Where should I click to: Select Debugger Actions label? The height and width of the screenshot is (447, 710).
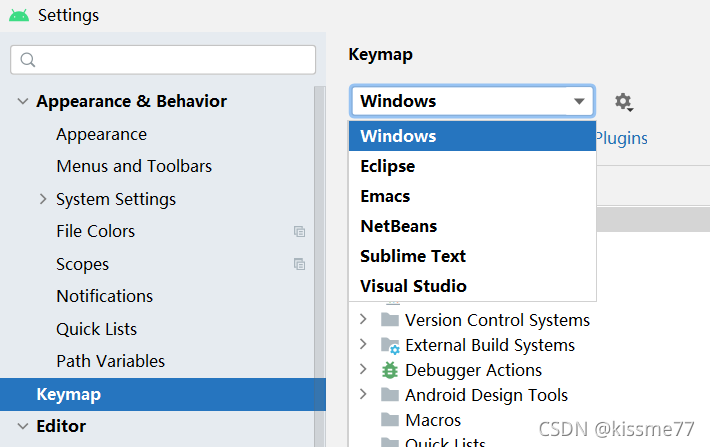473,370
